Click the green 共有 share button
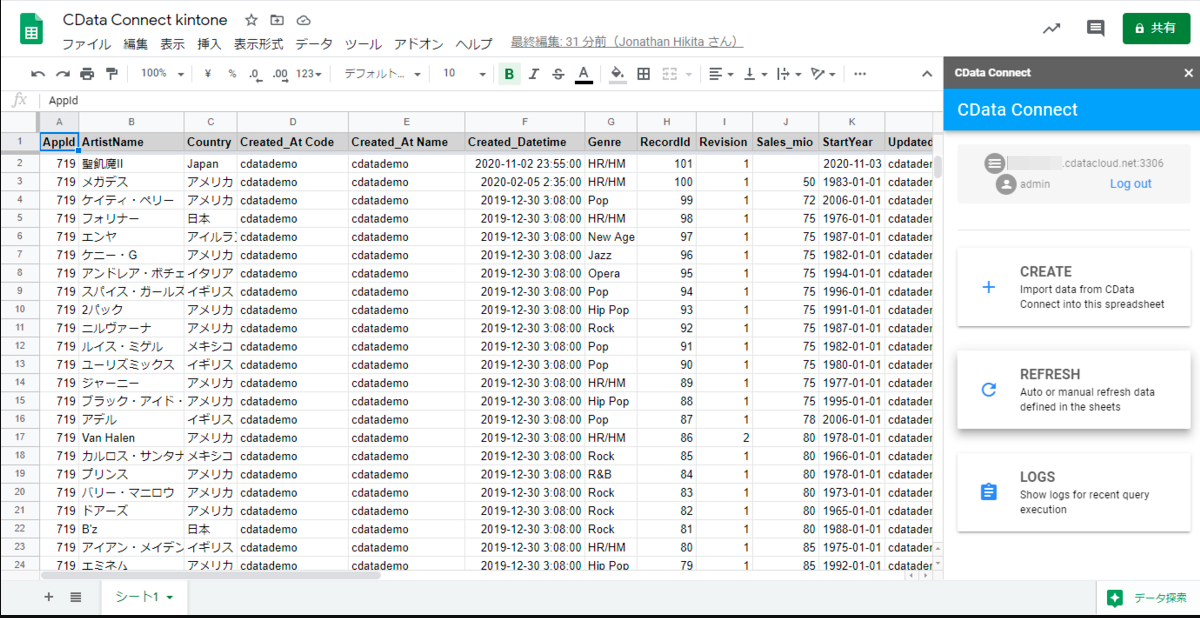Screen dimensions: 1200x618 [x=1156, y=29]
